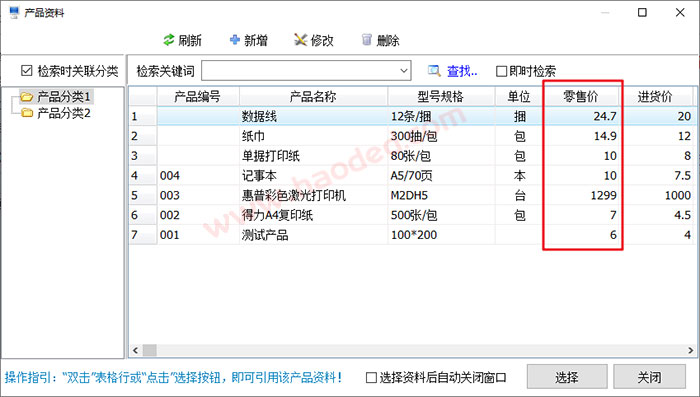Click the 型号规格 column header
Viewport: 700px width, 397px height.
441,96
